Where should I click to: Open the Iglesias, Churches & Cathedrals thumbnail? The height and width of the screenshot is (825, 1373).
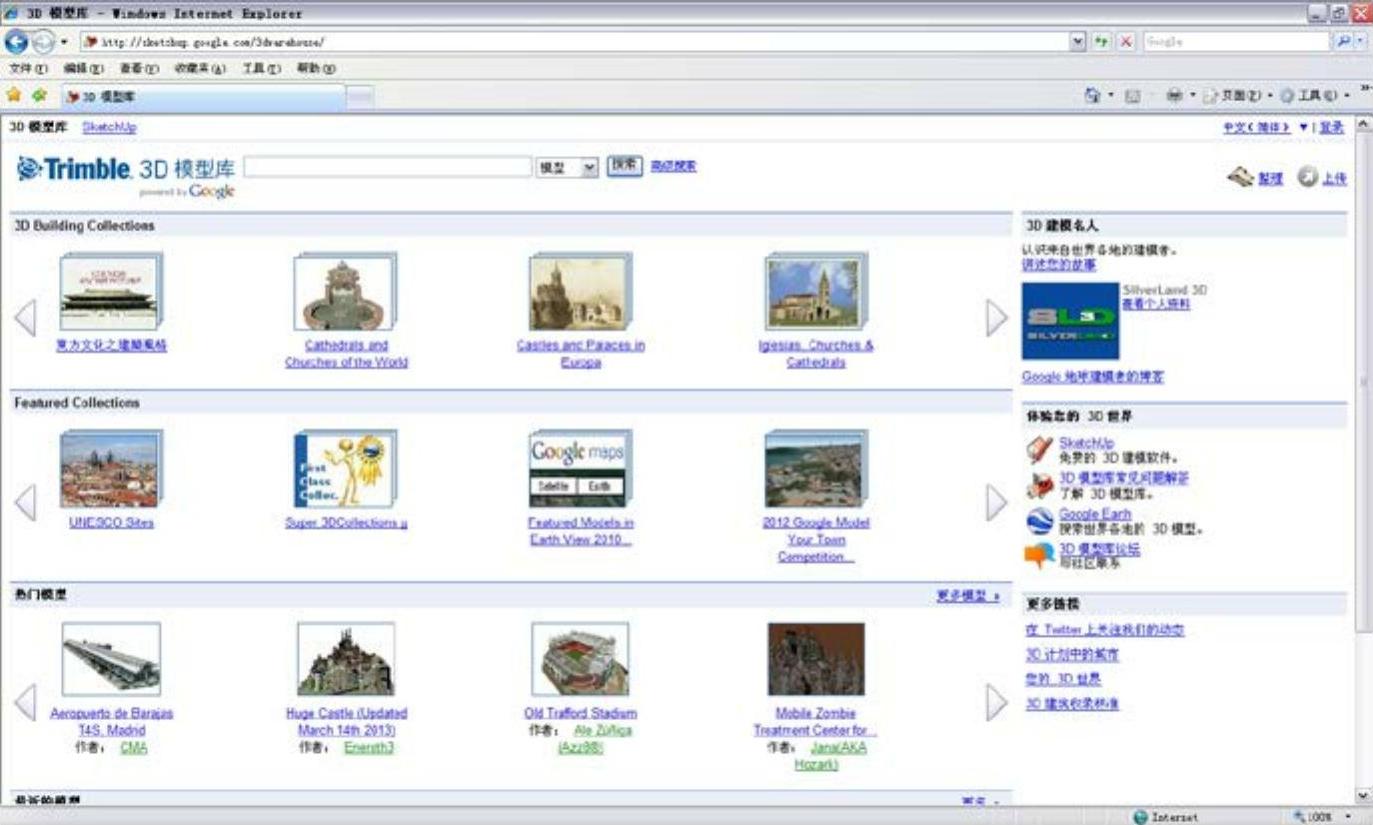click(x=815, y=291)
